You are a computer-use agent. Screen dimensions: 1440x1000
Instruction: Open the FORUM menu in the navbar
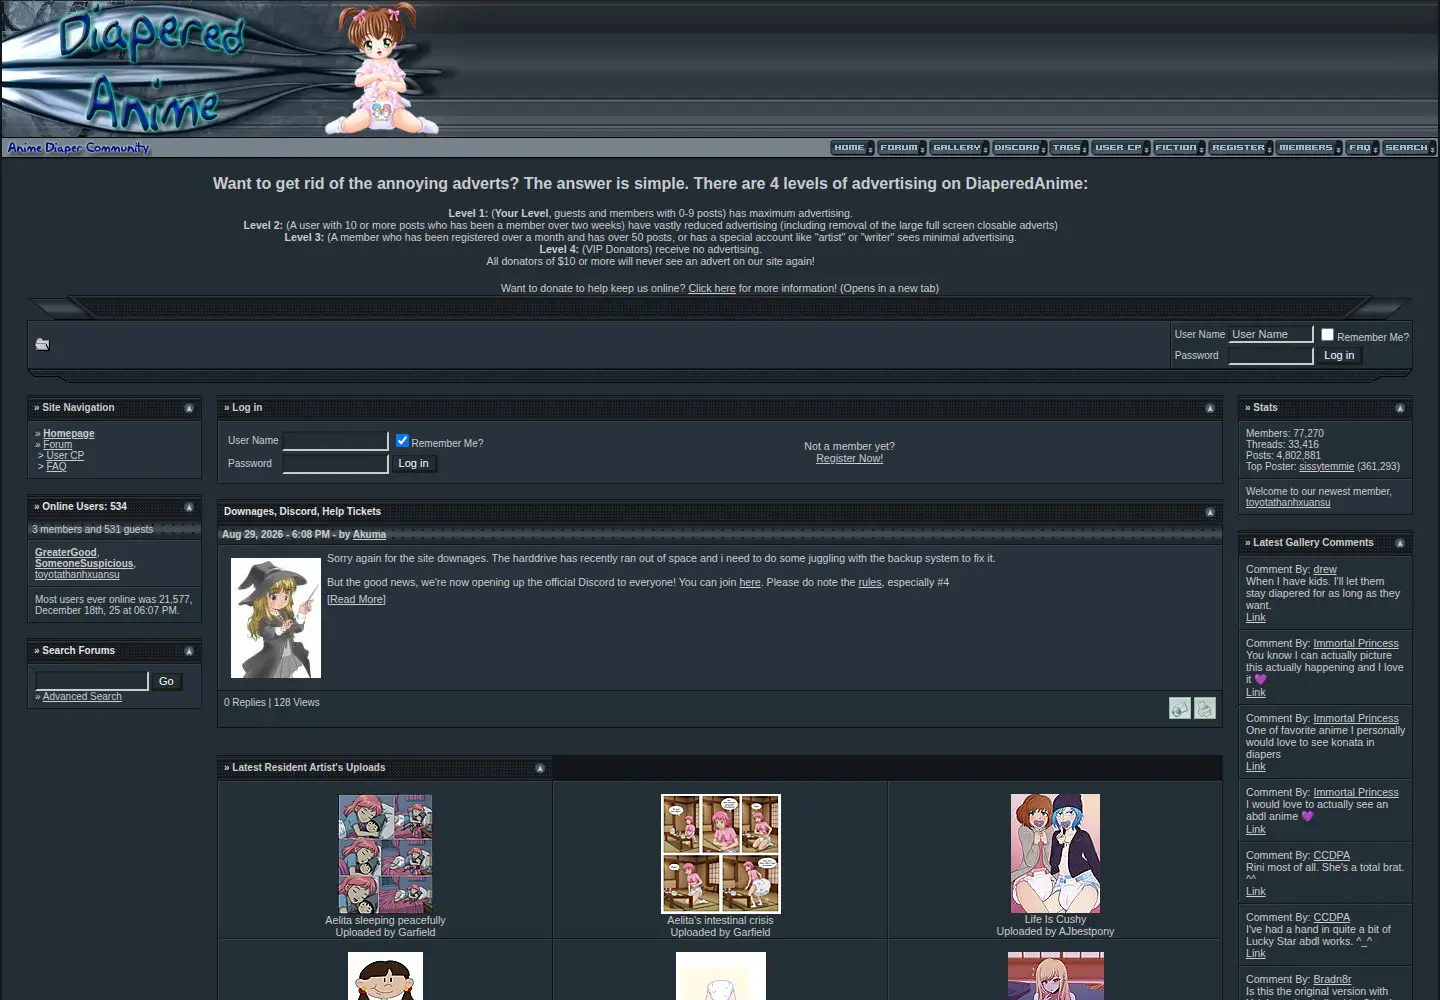click(902, 148)
